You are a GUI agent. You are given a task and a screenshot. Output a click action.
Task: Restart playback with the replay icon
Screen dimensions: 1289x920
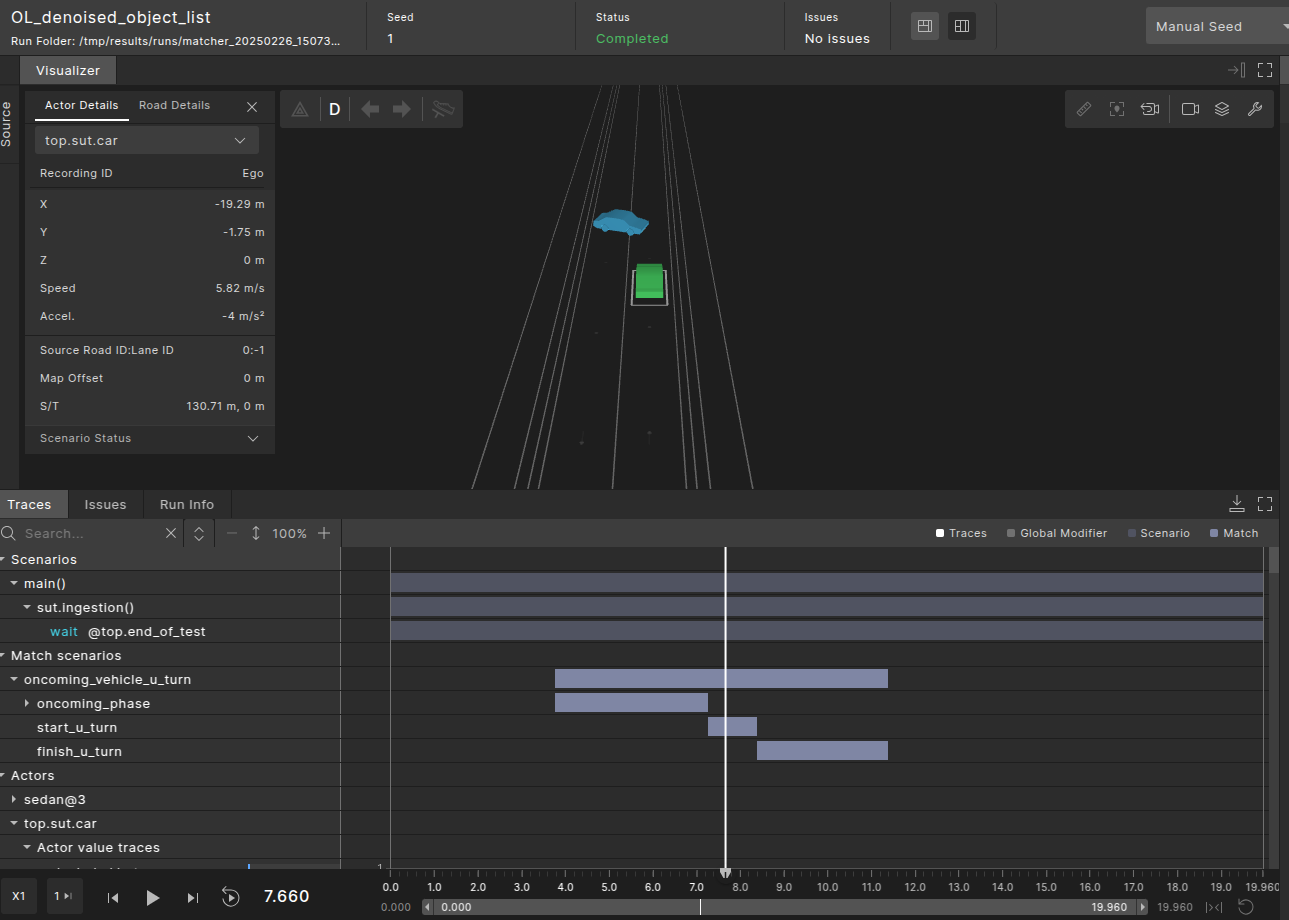point(231,897)
